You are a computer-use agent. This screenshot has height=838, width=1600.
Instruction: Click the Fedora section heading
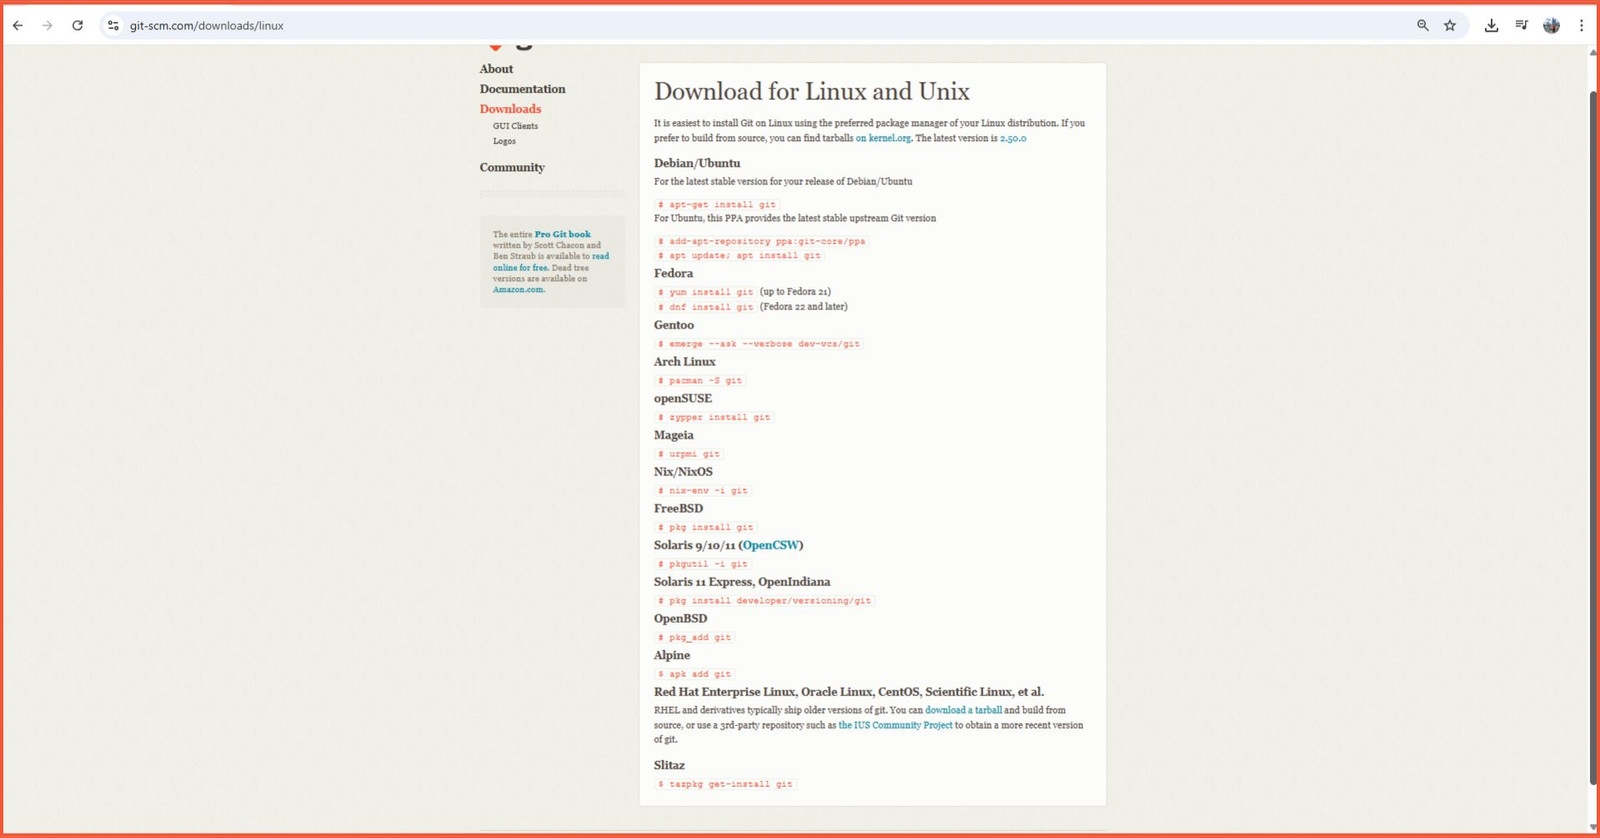[x=673, y=273]
